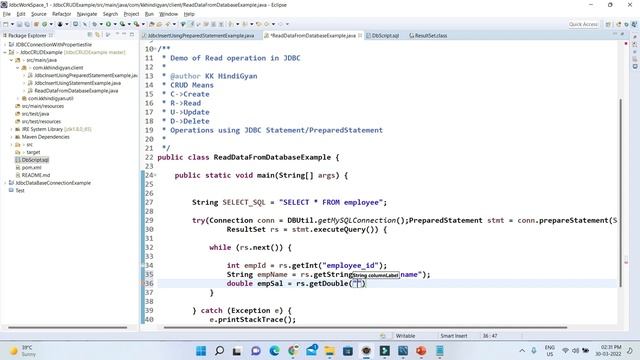Expand JdbcDataBaseConnectionExample project
The image size is (640, 360).
click(5, 183)
